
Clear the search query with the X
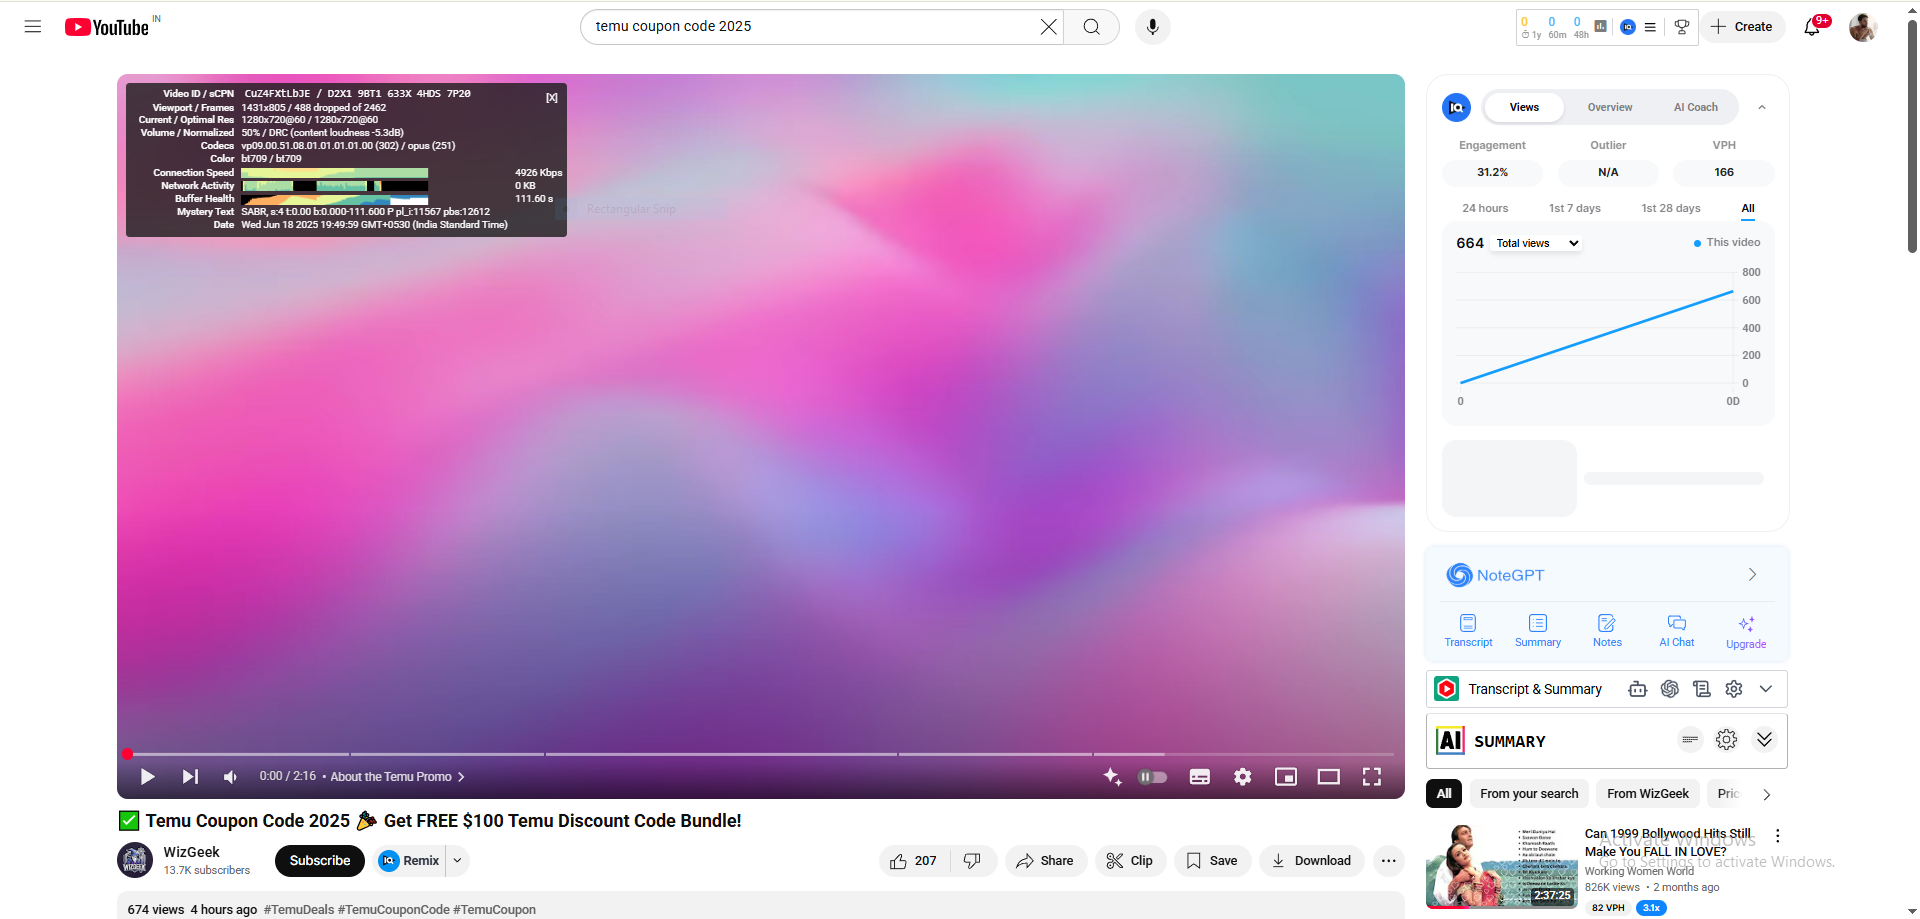tap(1048, 27)
